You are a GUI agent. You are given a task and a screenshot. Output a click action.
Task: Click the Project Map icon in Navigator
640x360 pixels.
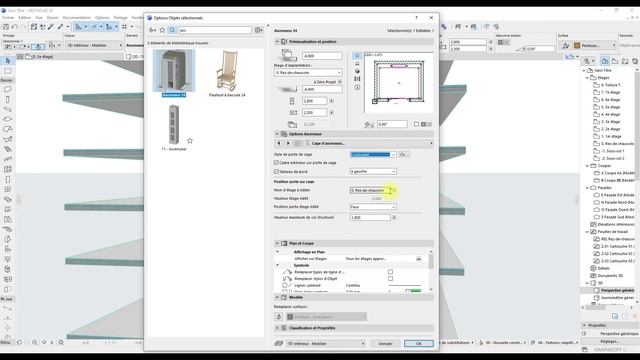[x=604, y=61]
